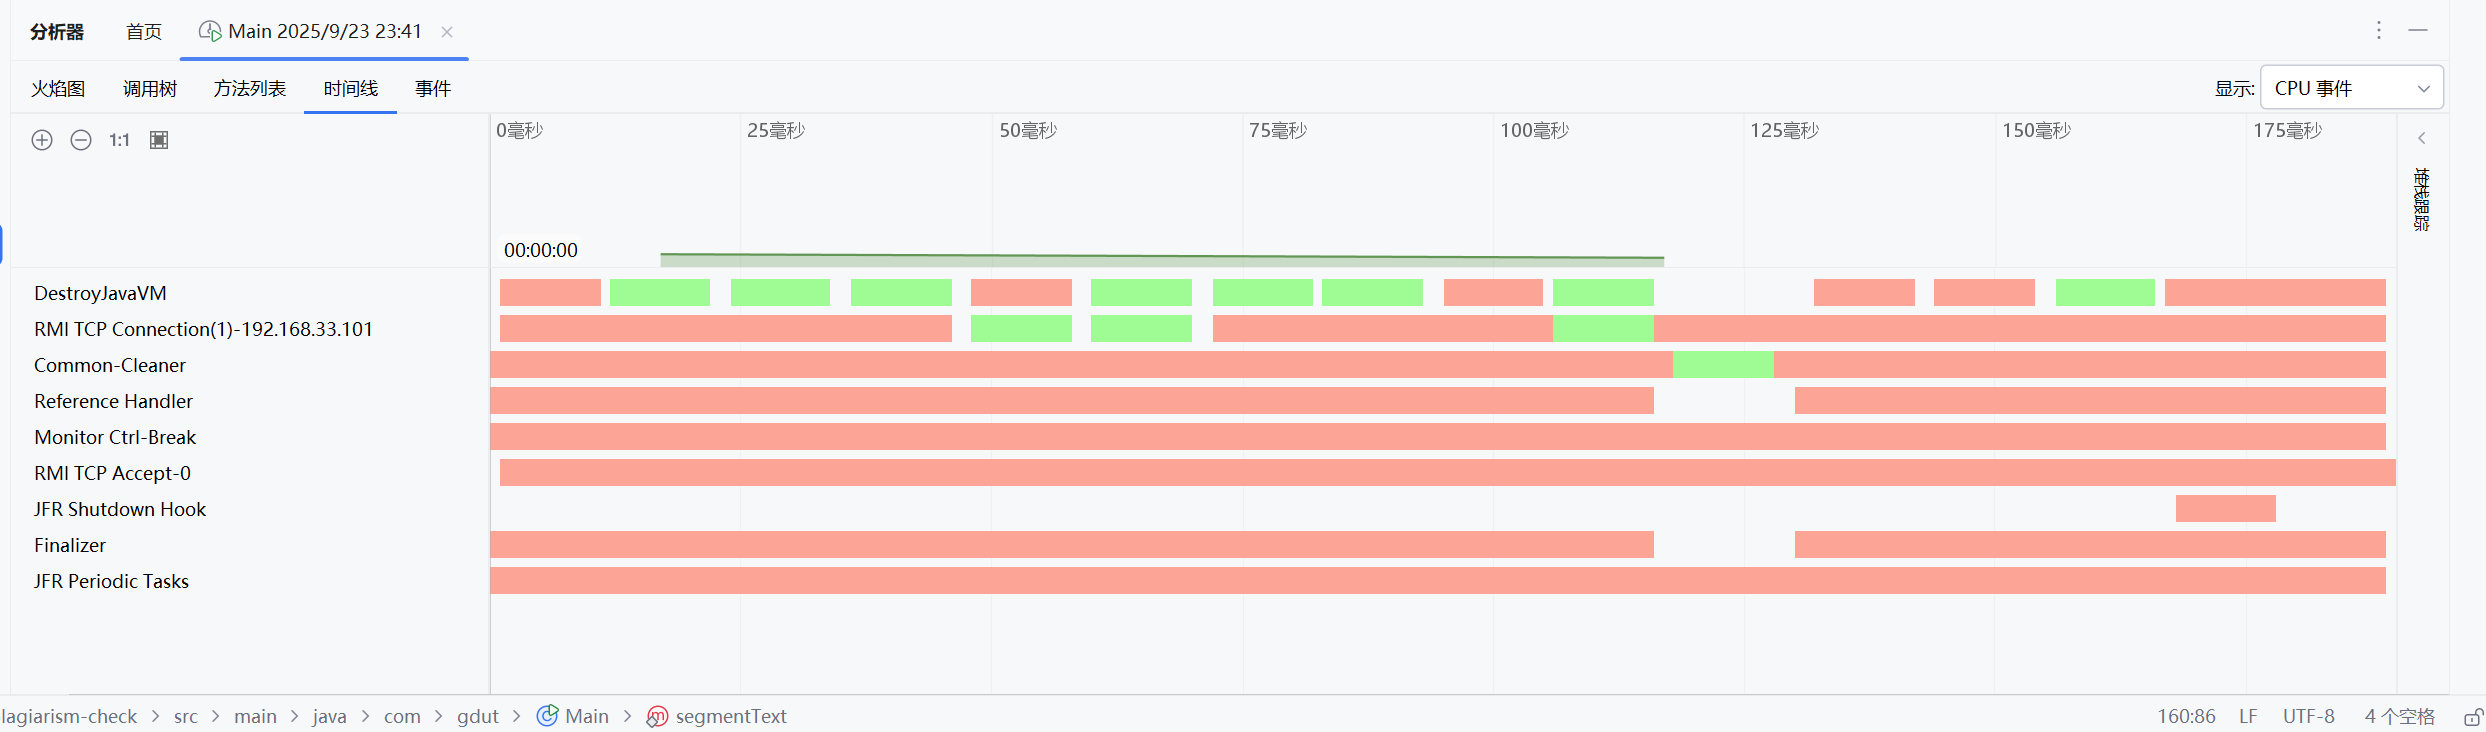Click the read-only lock icon in status bar
This screenshot has height=732, width=2486.
click(2473, 717)
